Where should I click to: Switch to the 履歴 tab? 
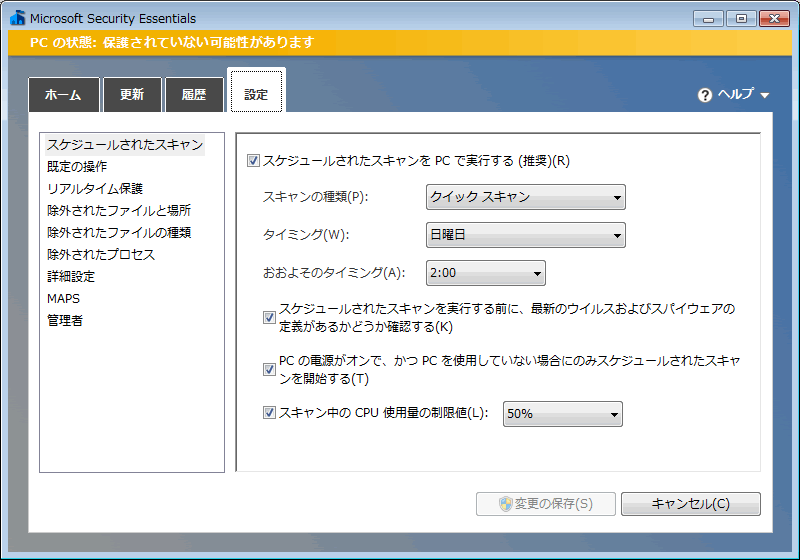[x=194, y=94]
